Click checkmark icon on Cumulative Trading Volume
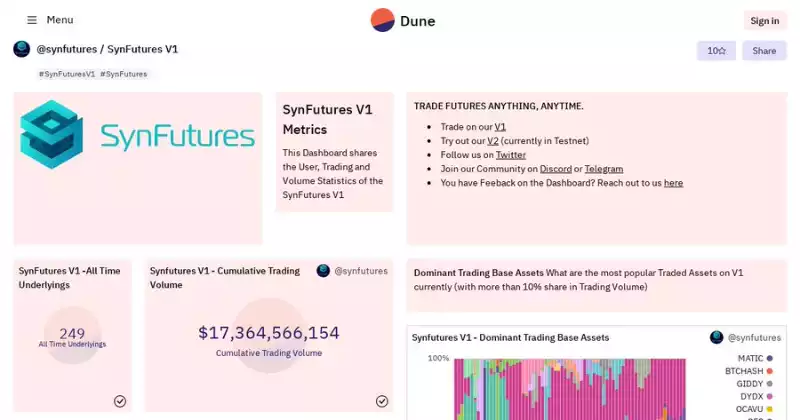The image size is (800, 420). pyautogui.click(x=382, y=401)
